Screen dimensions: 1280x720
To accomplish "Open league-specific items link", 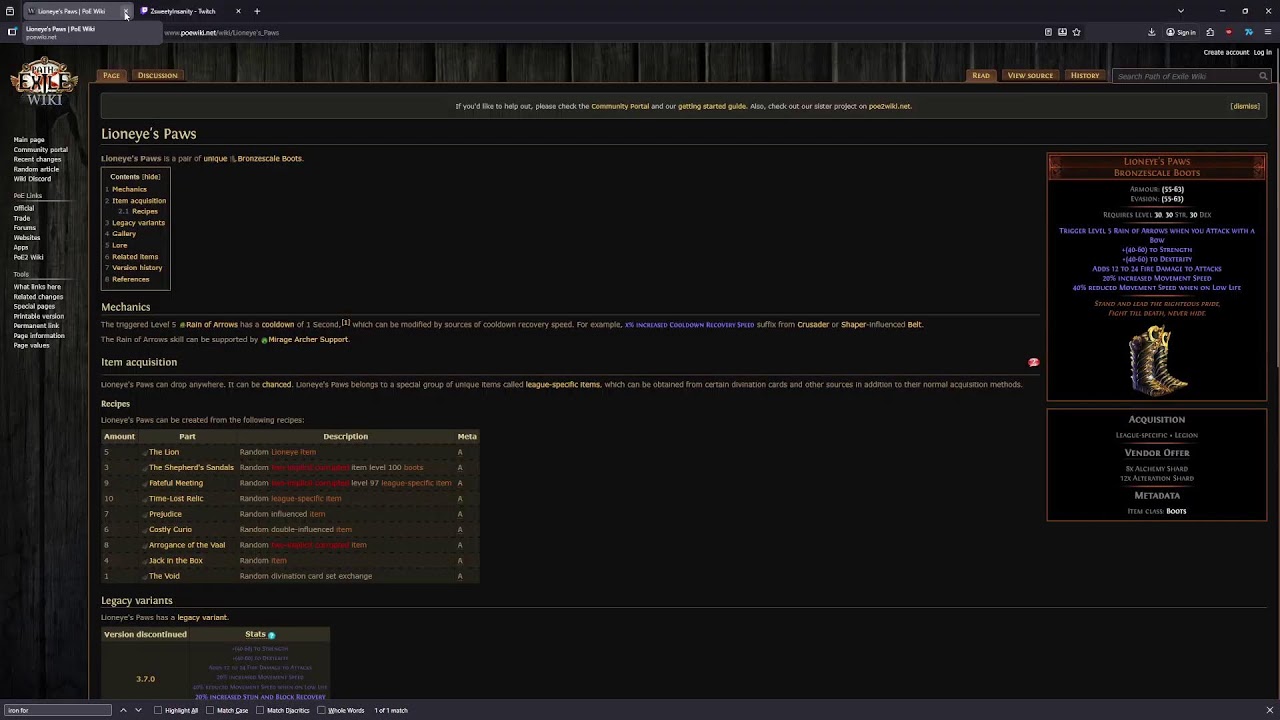I will [x=563, y=384].
